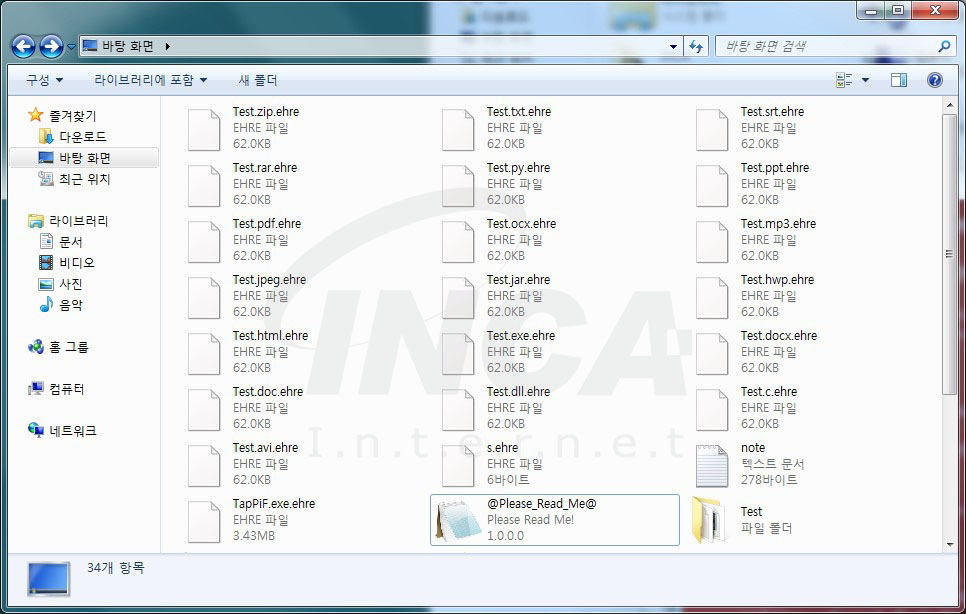Viewport: 966px width, 614px height.
Task: Open the 구성 menu
Action: pos(44,80)
